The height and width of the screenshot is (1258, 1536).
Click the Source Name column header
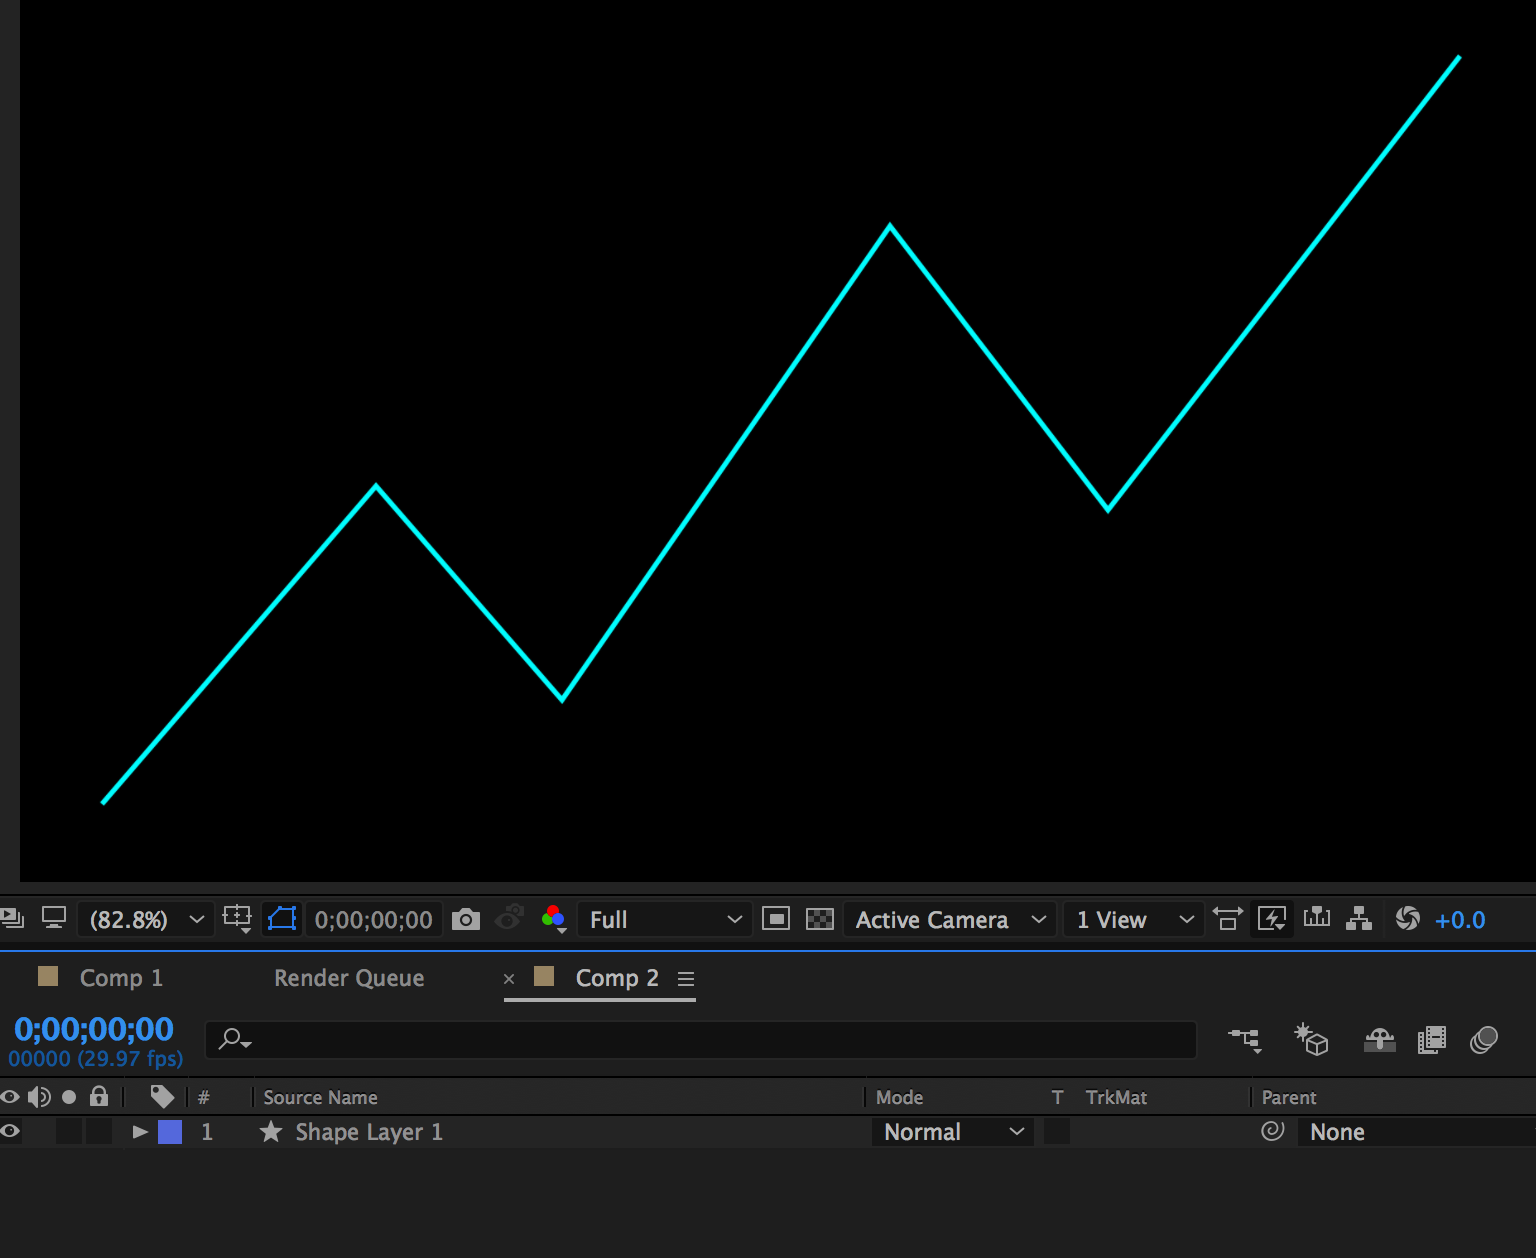(320, 1097)
